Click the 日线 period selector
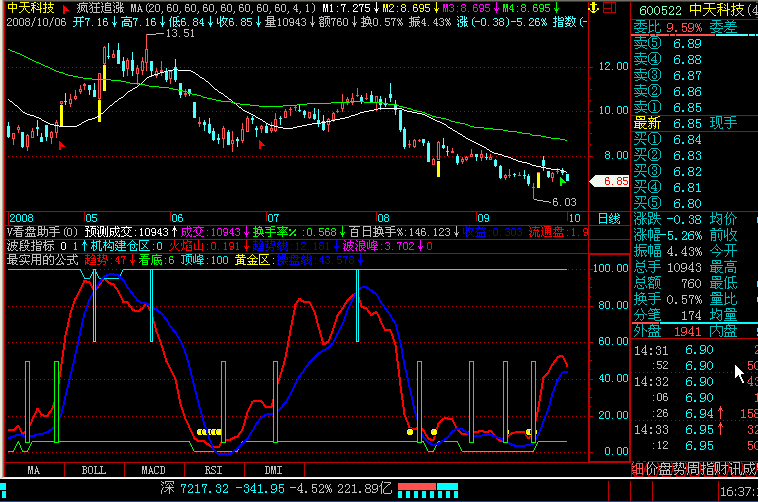This screenshot has height=502, width=758. [609, 219]
